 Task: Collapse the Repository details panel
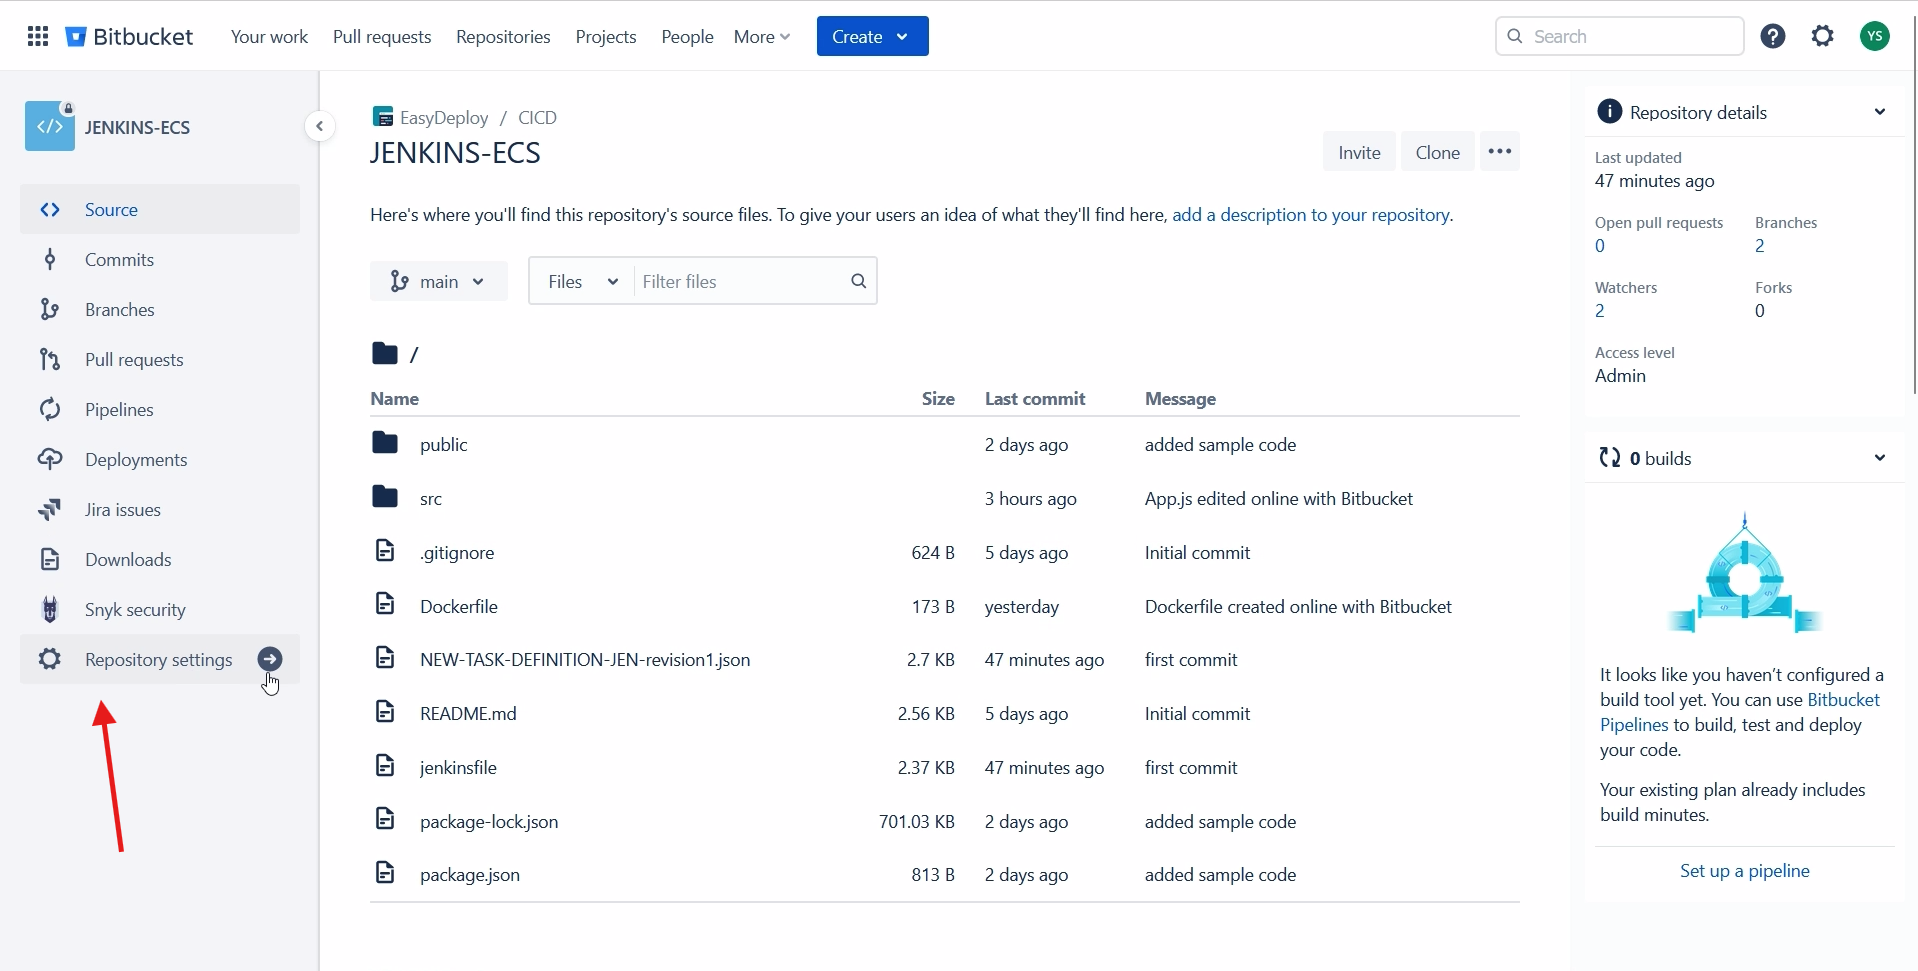1880,112
